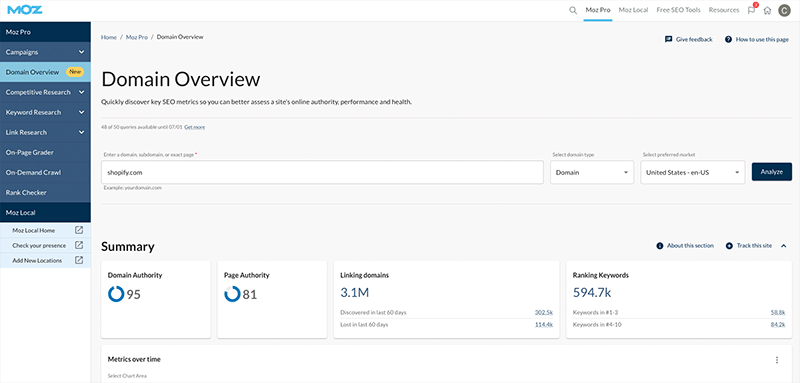Click the Domain Authority donut chart

point(116,294)
